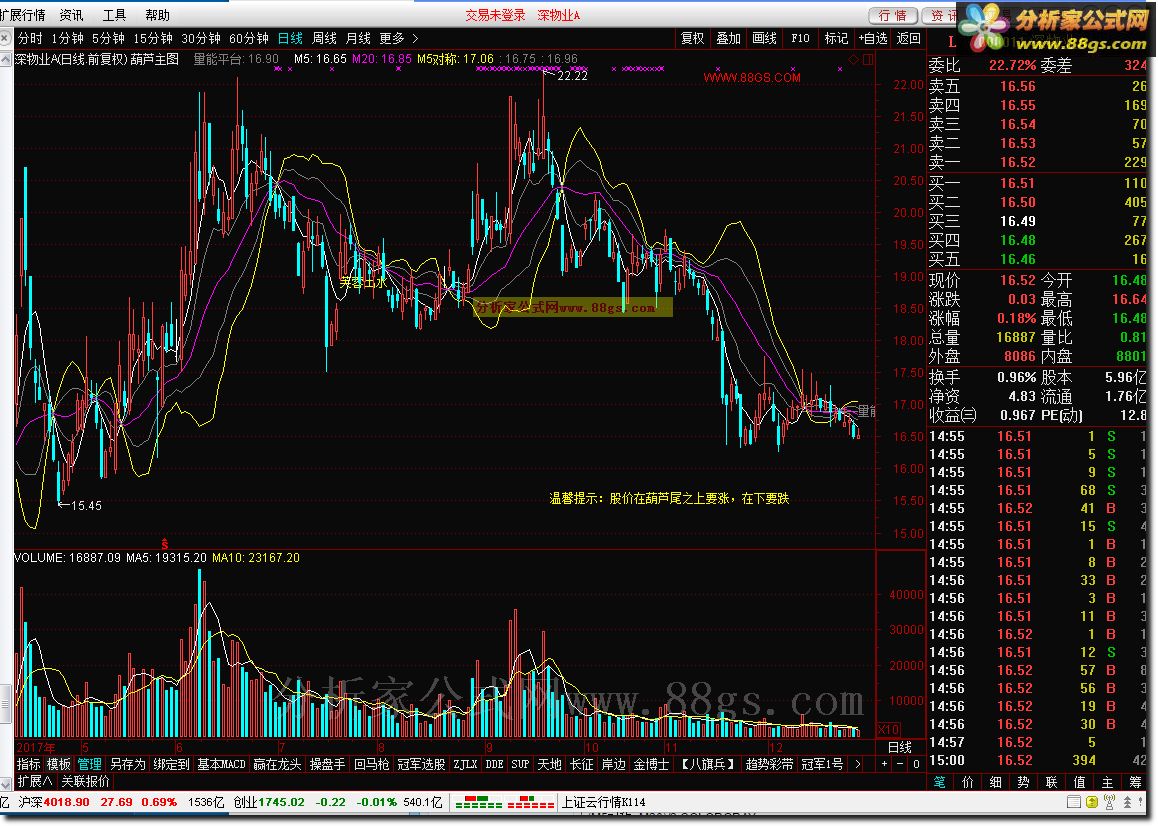Switch to the 笔 tick tab
Image resolution: width=1158 pixels, height=826 pixels.
coord(939,782)
